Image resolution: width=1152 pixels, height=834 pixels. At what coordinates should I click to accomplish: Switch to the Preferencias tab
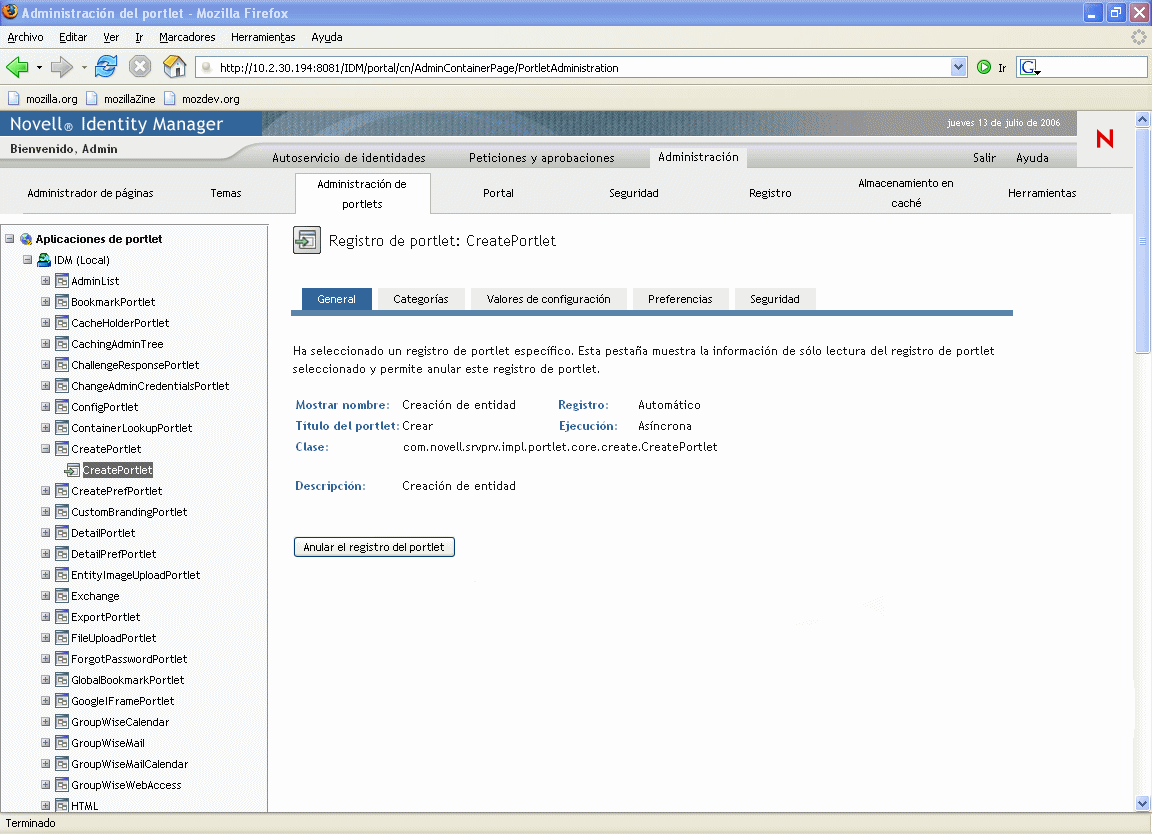(x=680, y=299)
